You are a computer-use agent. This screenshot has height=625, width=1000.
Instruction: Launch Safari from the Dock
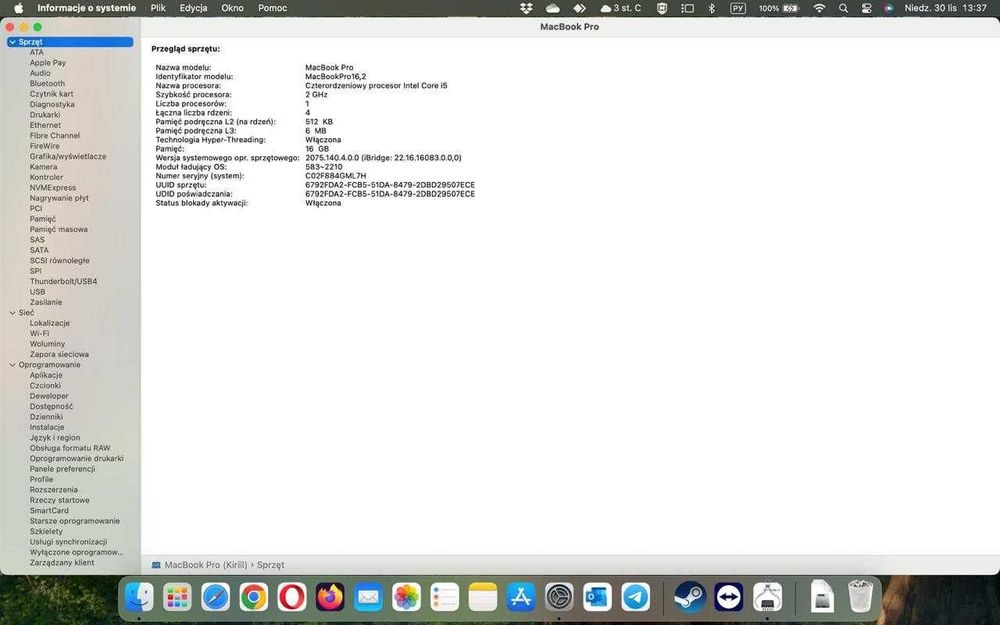click(x=216, y=598)
